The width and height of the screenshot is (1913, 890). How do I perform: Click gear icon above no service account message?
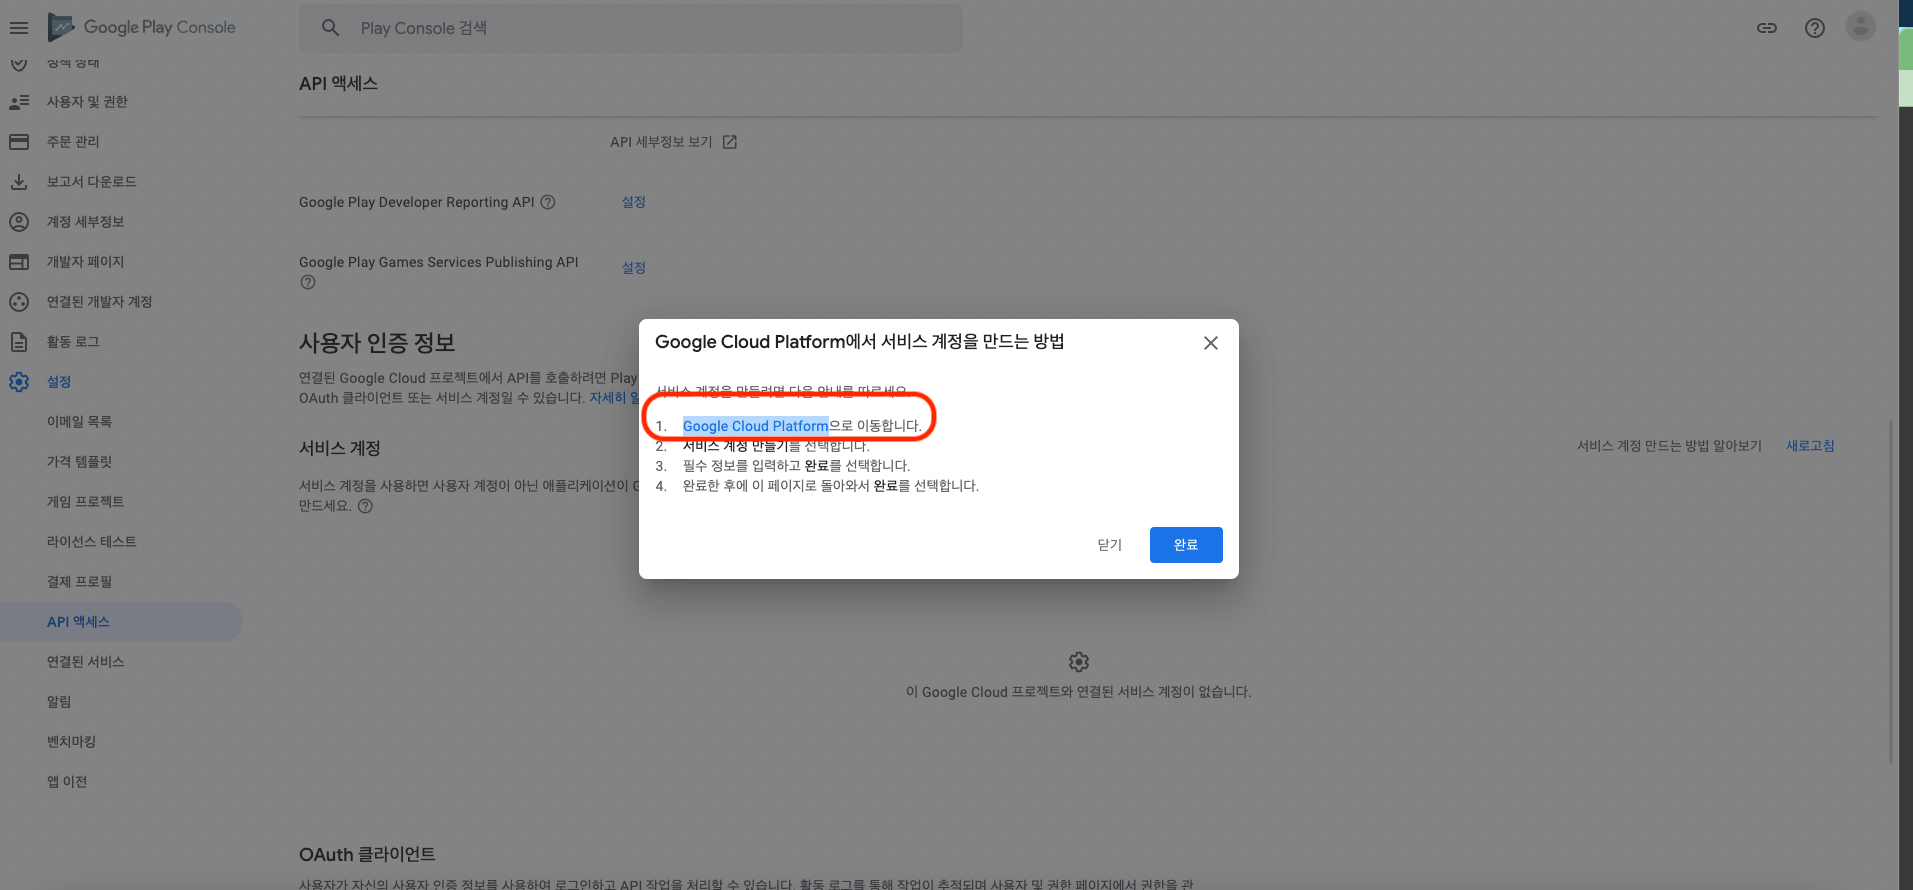coord(1079,662)
